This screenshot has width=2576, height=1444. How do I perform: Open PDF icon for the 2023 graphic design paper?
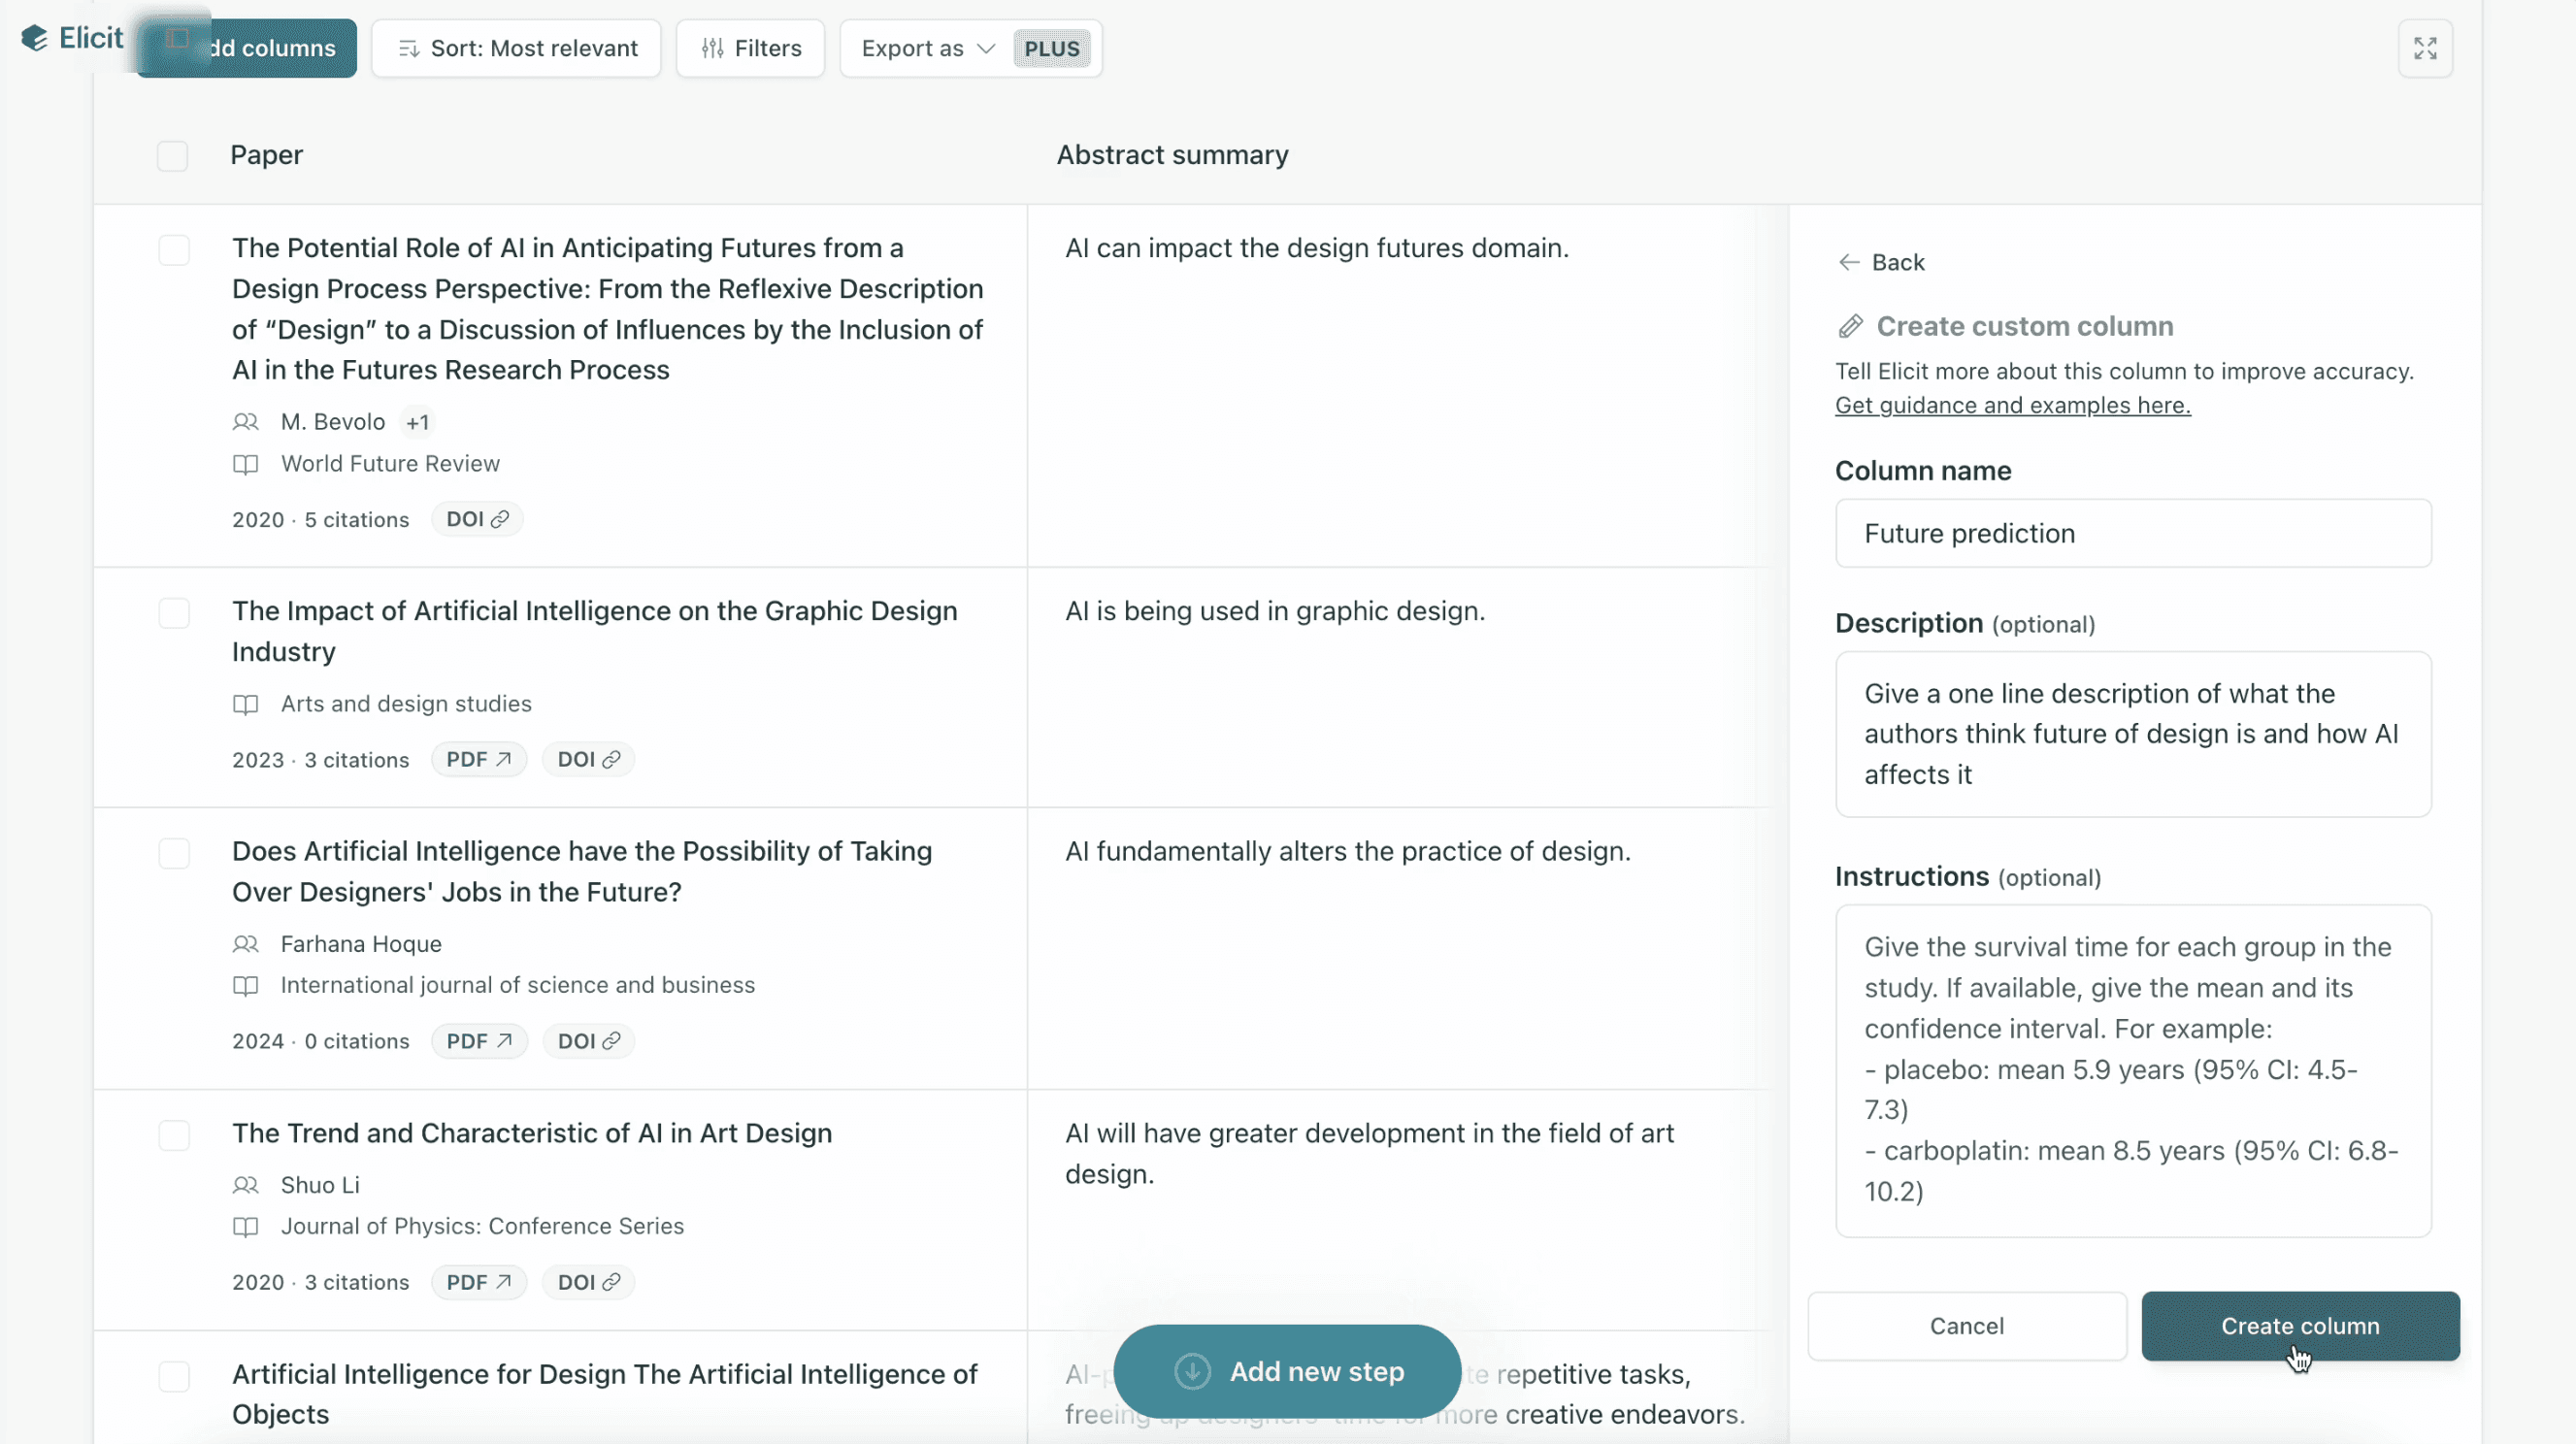(479, 759)
